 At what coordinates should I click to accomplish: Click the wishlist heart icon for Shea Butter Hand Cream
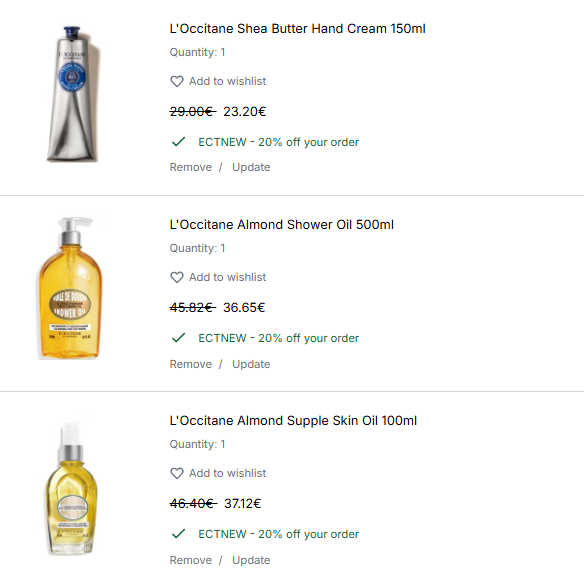click(177, 81)
